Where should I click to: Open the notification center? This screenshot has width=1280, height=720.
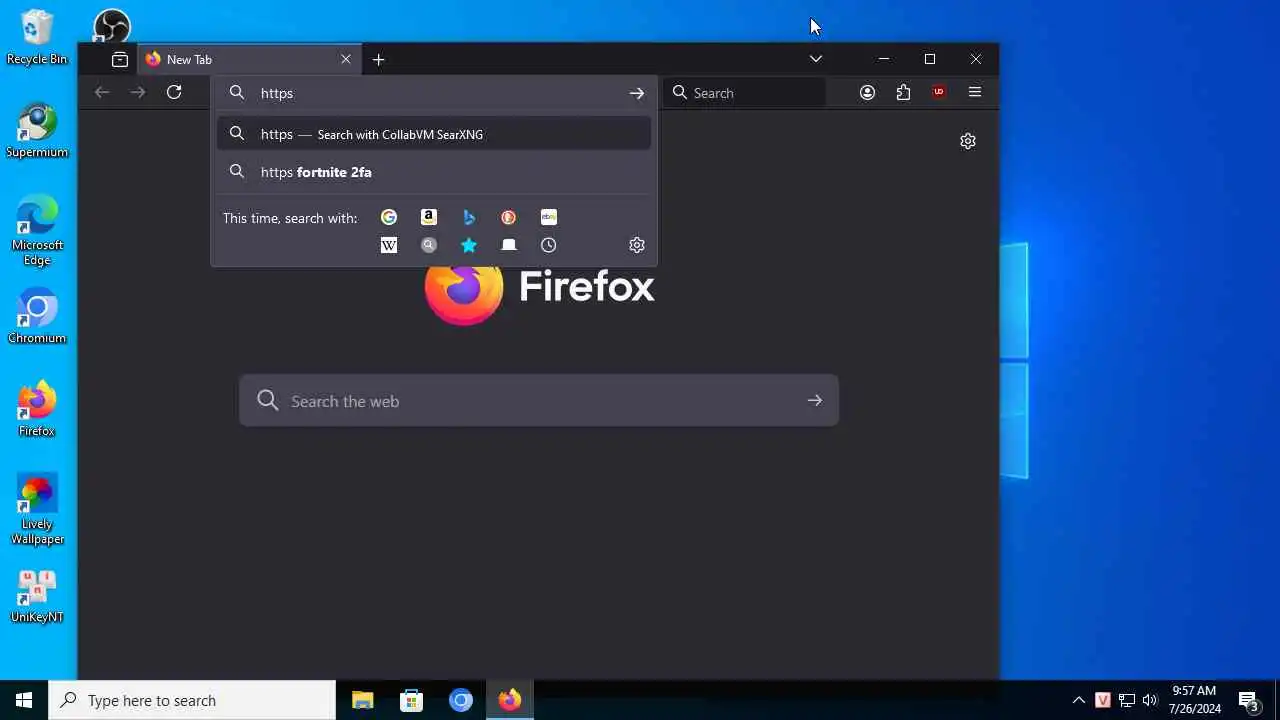click(1248, 700)
